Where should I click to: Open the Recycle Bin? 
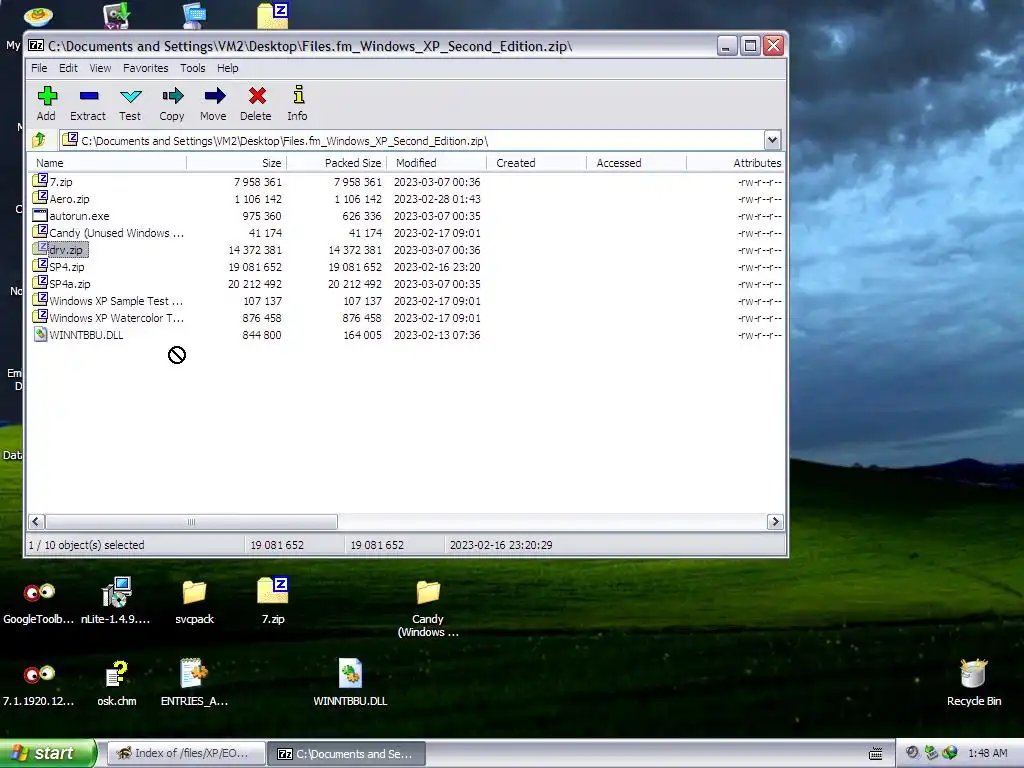pyautogui.click(x=973, y=673)
